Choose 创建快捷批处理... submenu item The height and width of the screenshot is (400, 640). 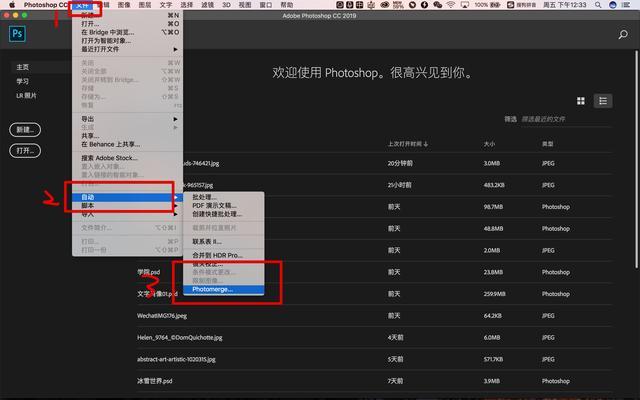click(224, 214)
